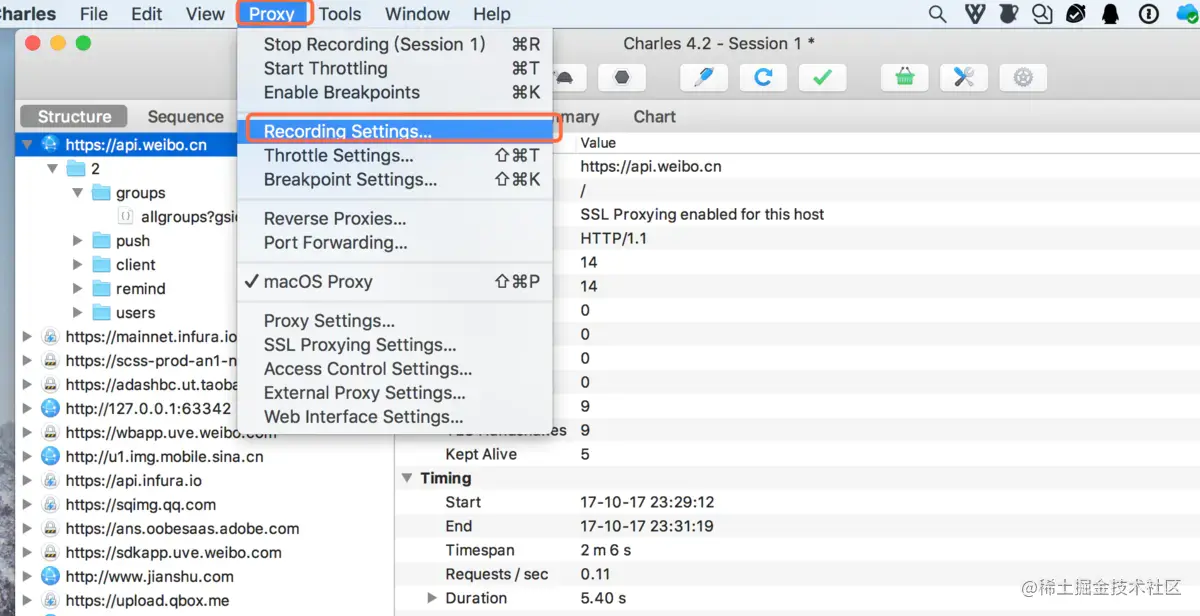Switch to the Chart tab

(x=654, y=116)
